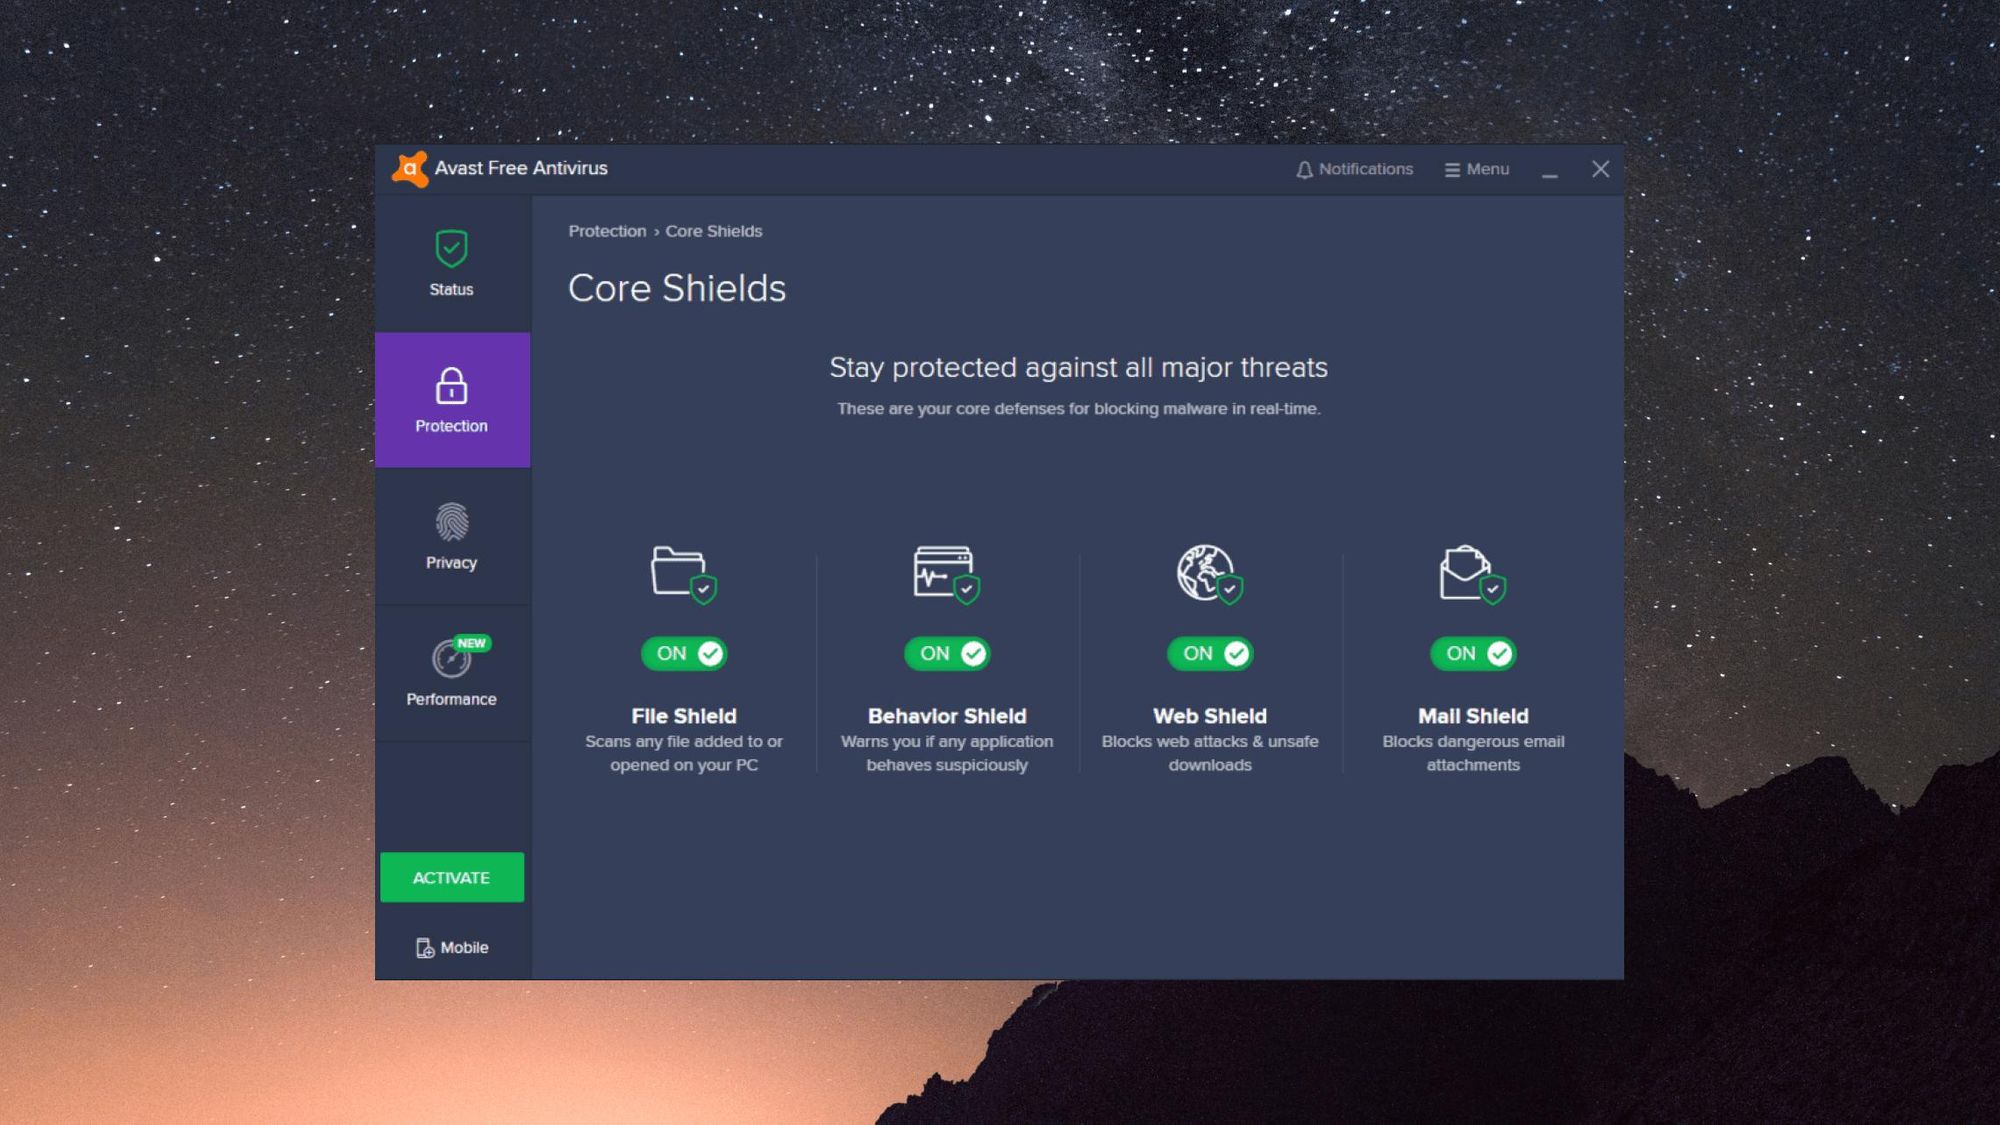Image resolution: width=2000 pixels, height=1125 pixels.
Task: Select the Privacy fingerprint icon
Action: click(451, 522)
